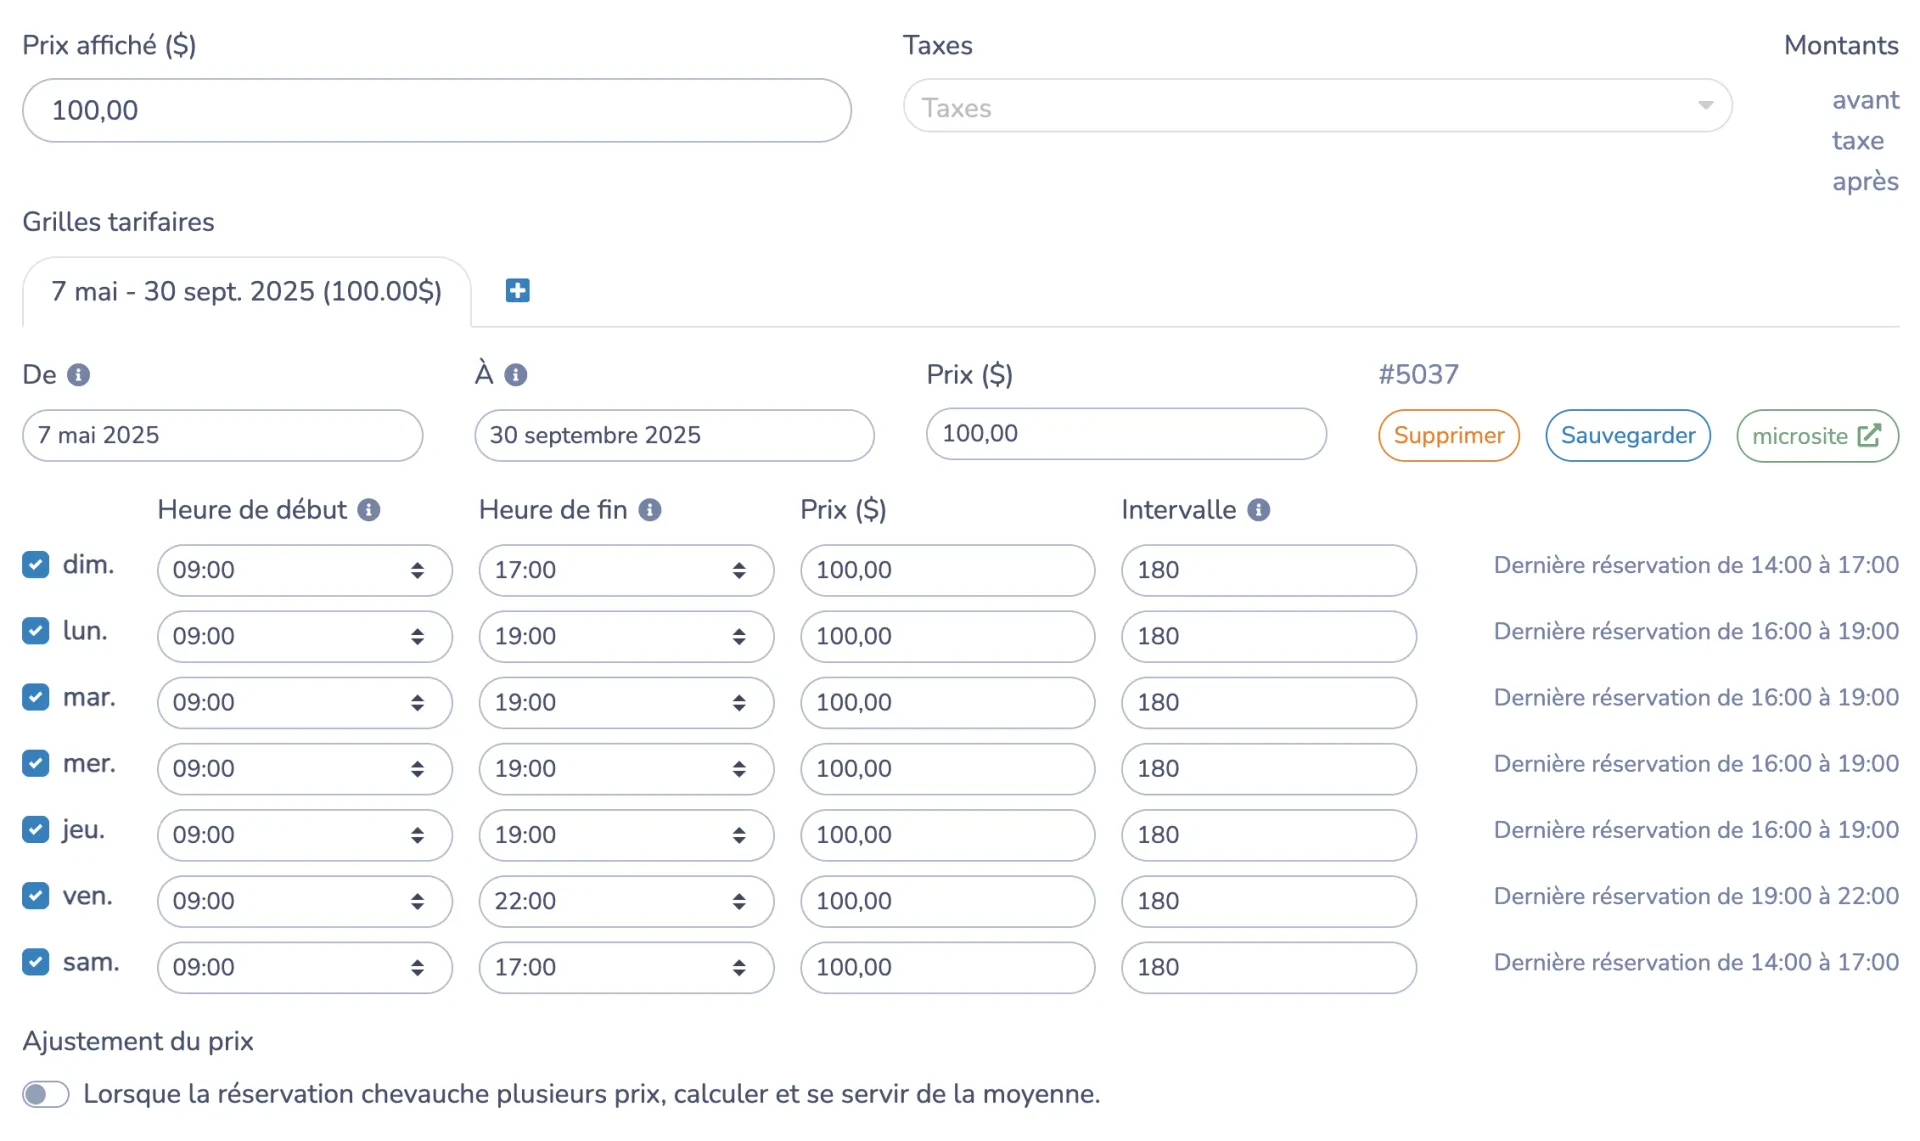
Task: Uncheck the jeu. day checkbox
Action: tap(36, 830)
